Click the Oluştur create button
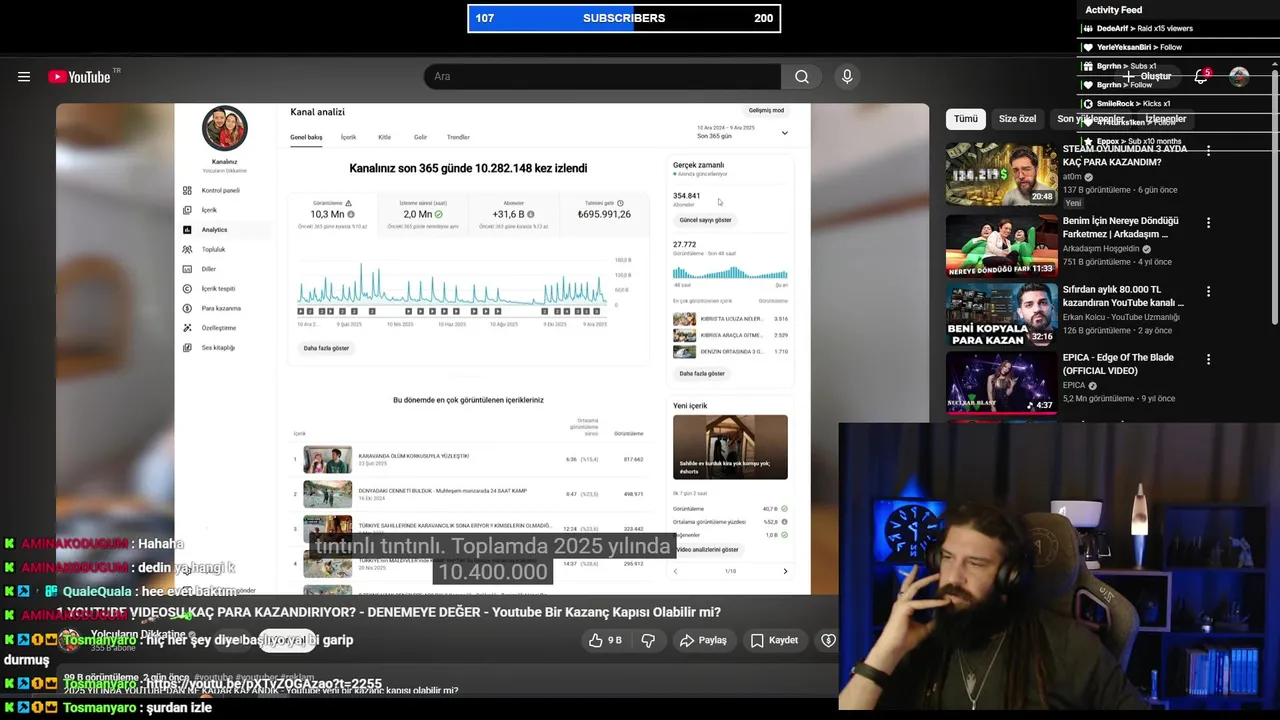Image resolution: width=1280 pixels, height=720 pixels. [1147, 77]
